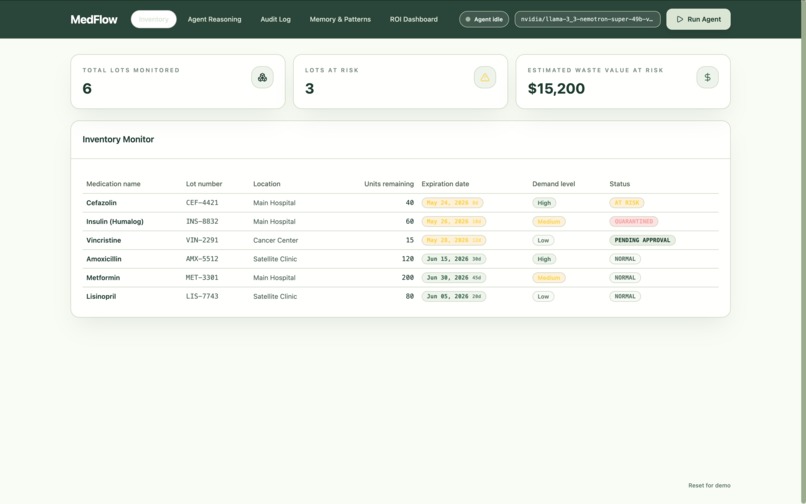Screen dimensions: 806x504
Task: Click the Units remaining column header
Action: pyautogui.click(x=389, y=184)
